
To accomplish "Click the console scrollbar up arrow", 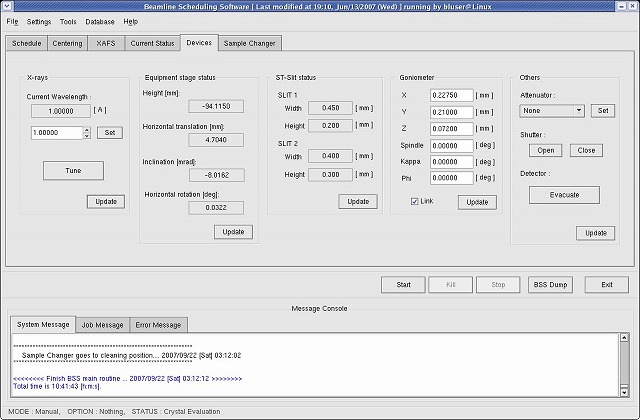I will [x=624, y=338].
